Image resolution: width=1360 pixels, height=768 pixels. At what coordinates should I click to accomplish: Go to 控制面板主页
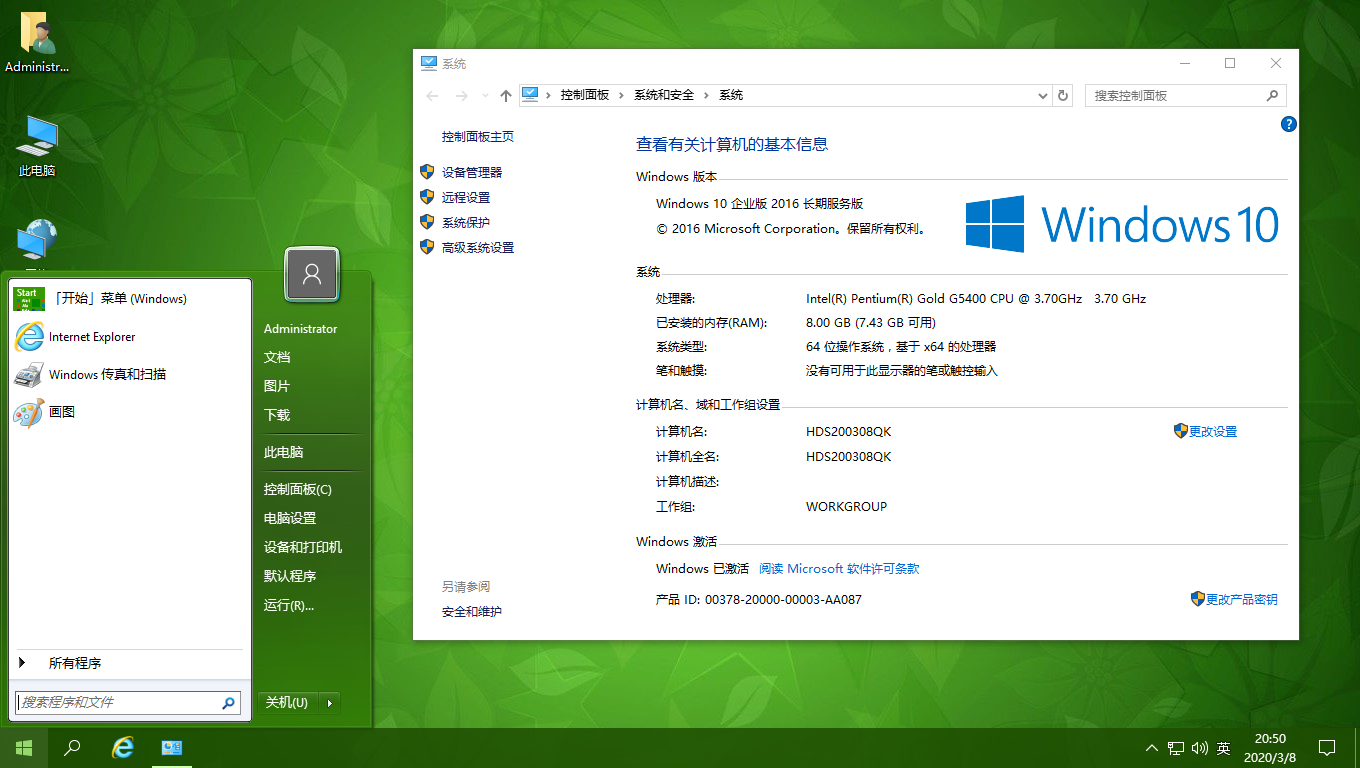478,136
